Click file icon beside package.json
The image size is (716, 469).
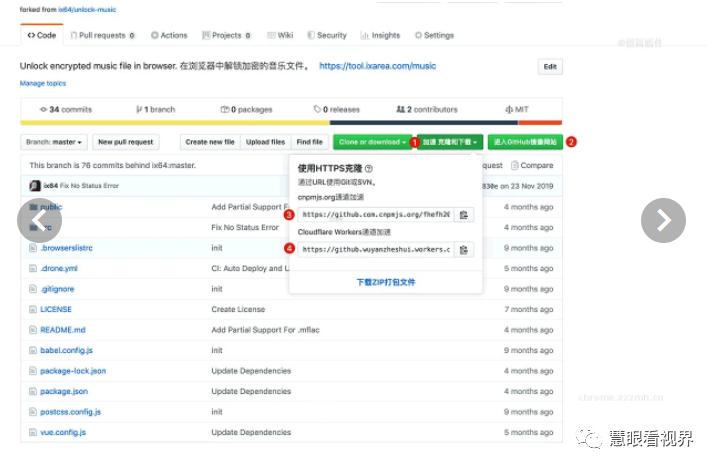(x=33, y=391)
